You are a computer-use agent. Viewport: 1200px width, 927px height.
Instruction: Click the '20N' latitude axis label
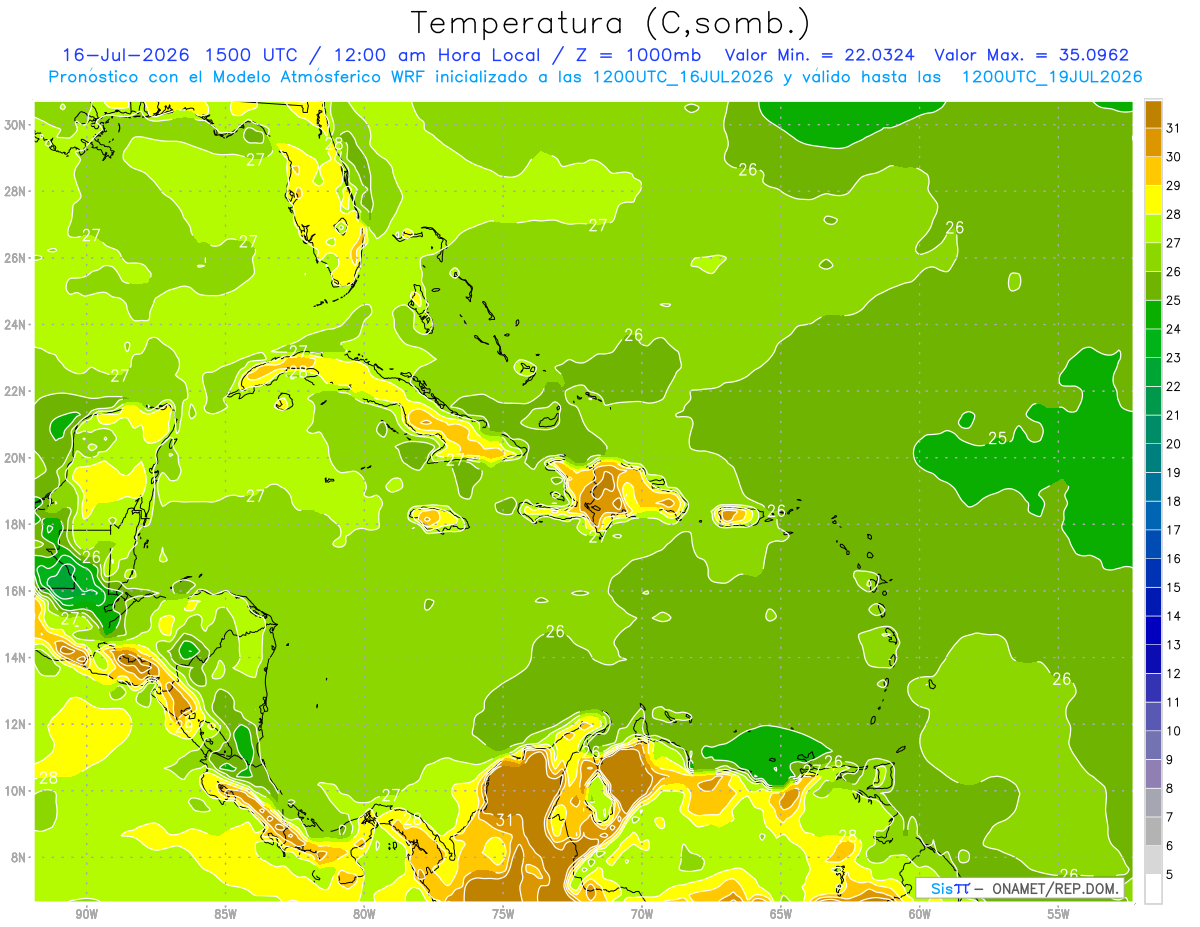click(17, 458)
